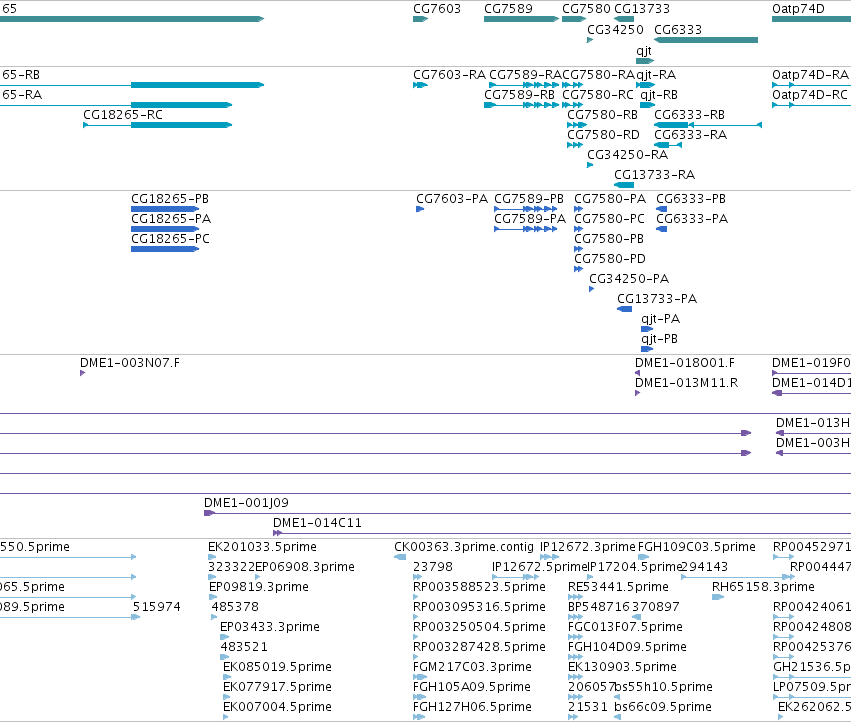851x722 pixels.
Task: Select EST FGH109C03.5prime
Action: pos(696,547)
